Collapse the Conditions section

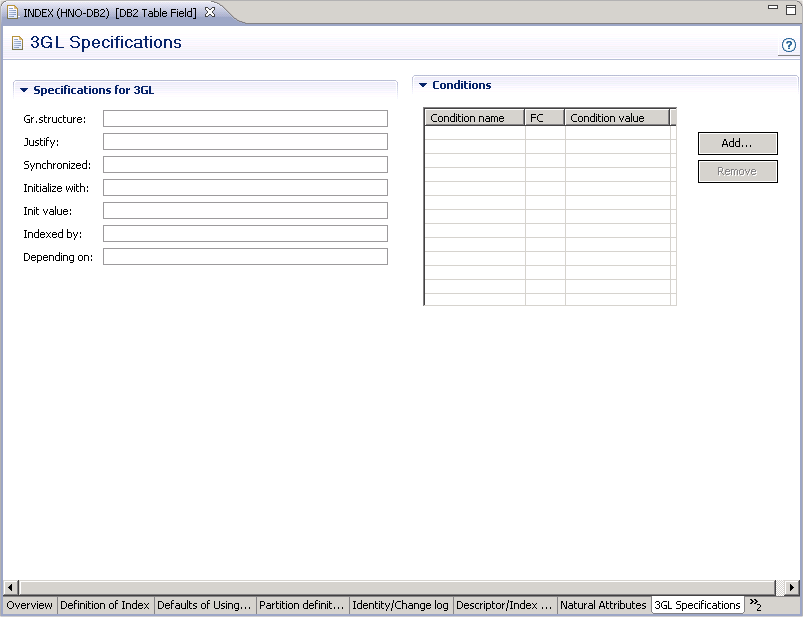[x=423, y=85]
